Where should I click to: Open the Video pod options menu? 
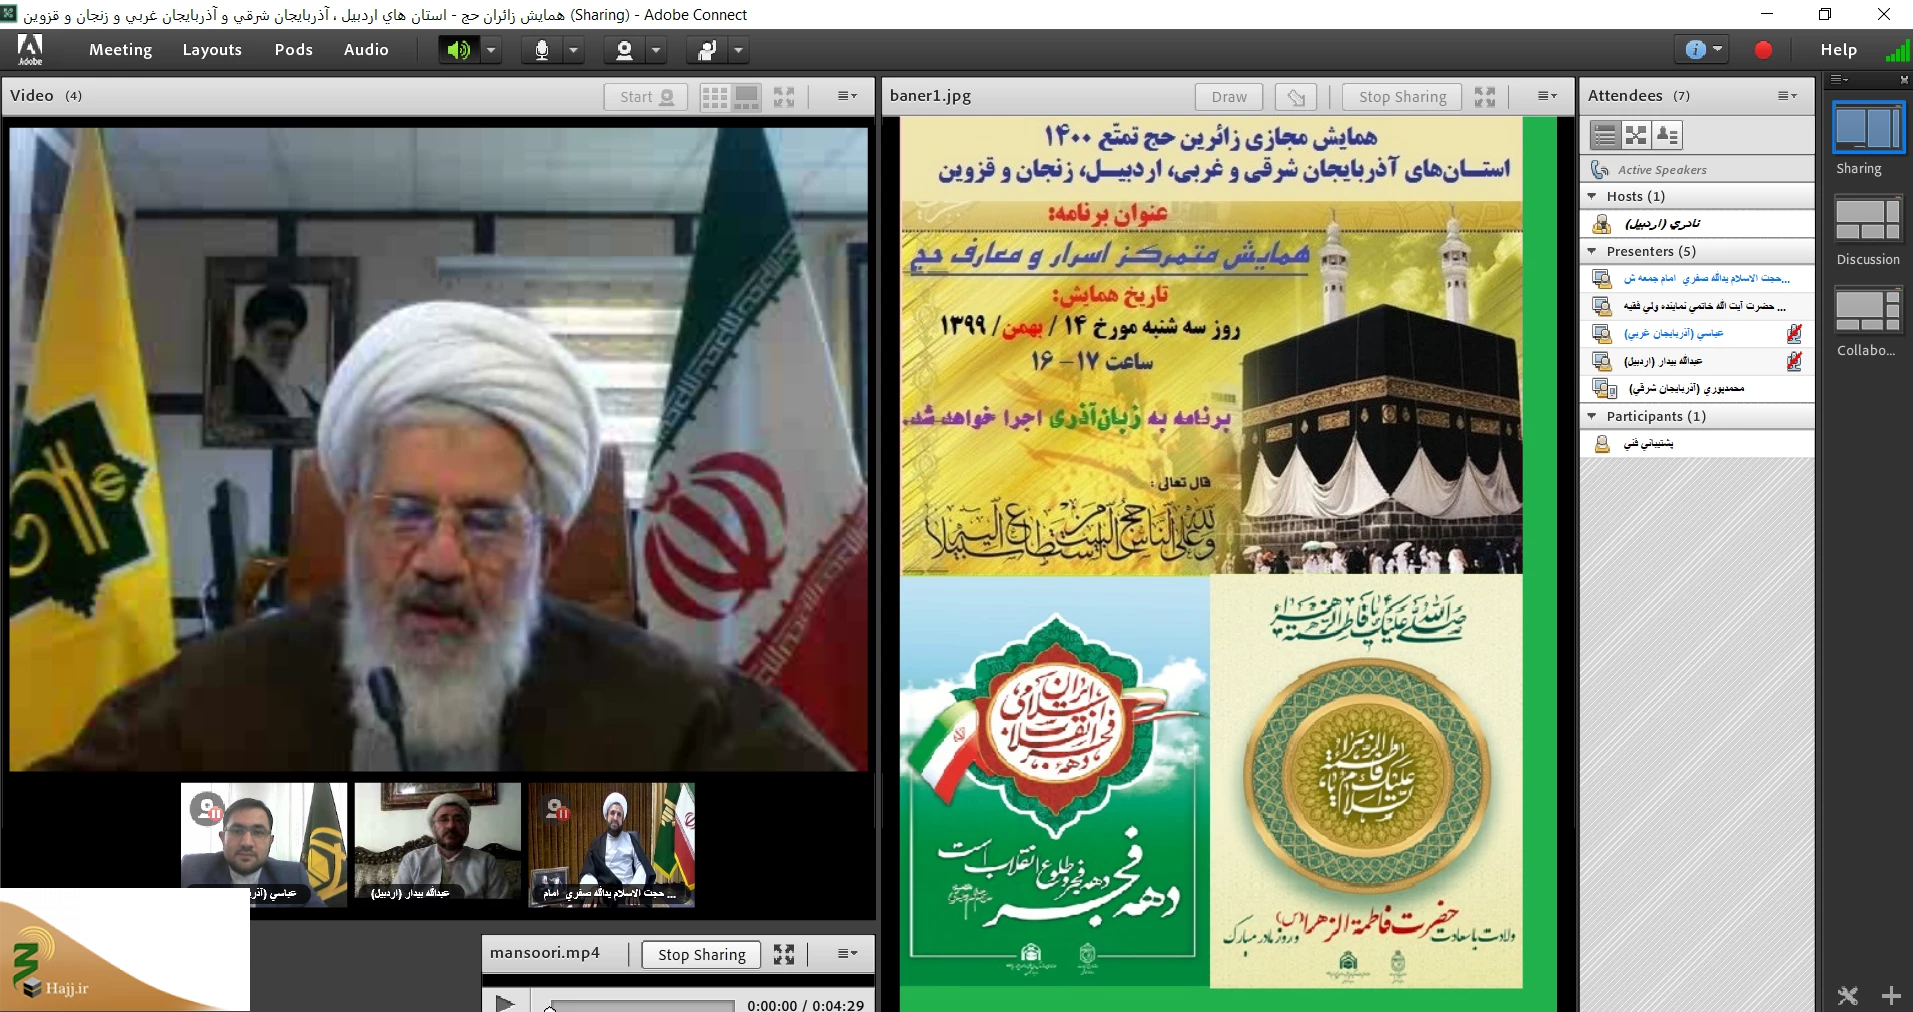click(847, 96)
